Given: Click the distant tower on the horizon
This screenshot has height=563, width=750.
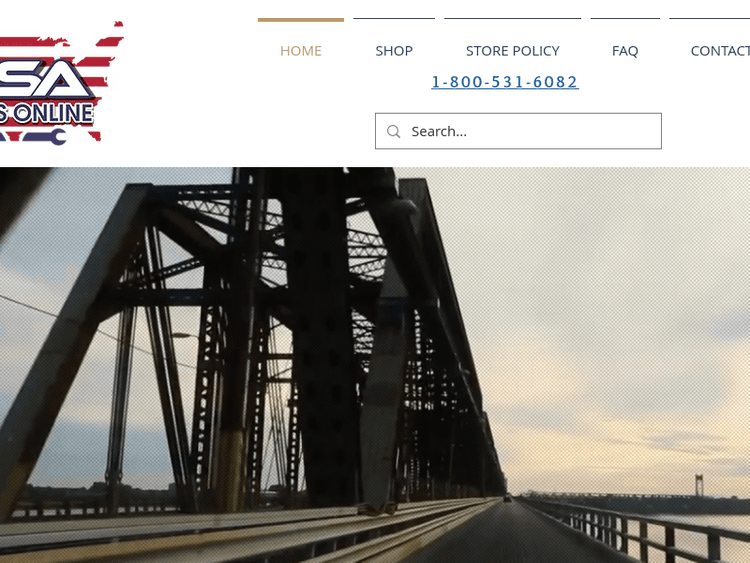Looking at the screenshot, I should (699, 485).
